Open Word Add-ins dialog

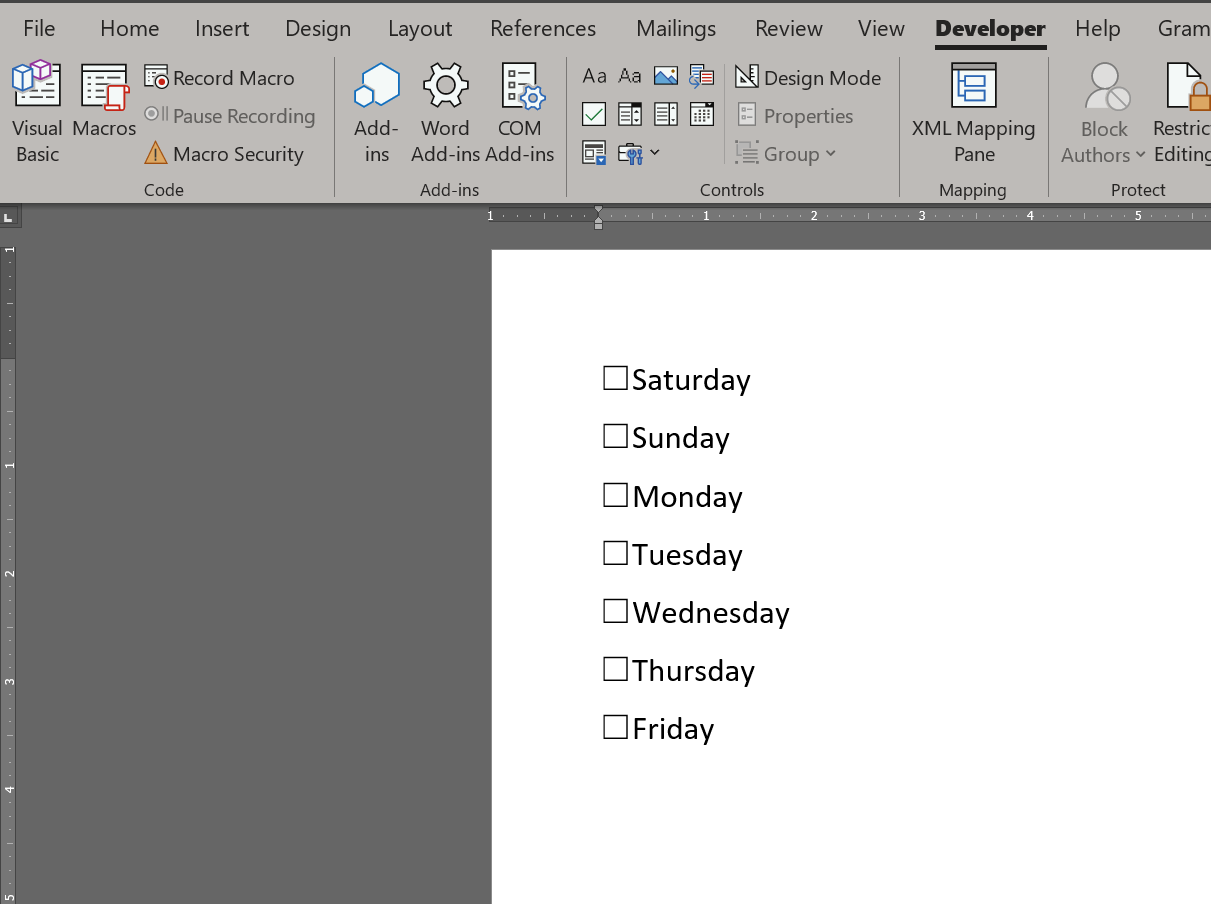[x=445, y=112]
